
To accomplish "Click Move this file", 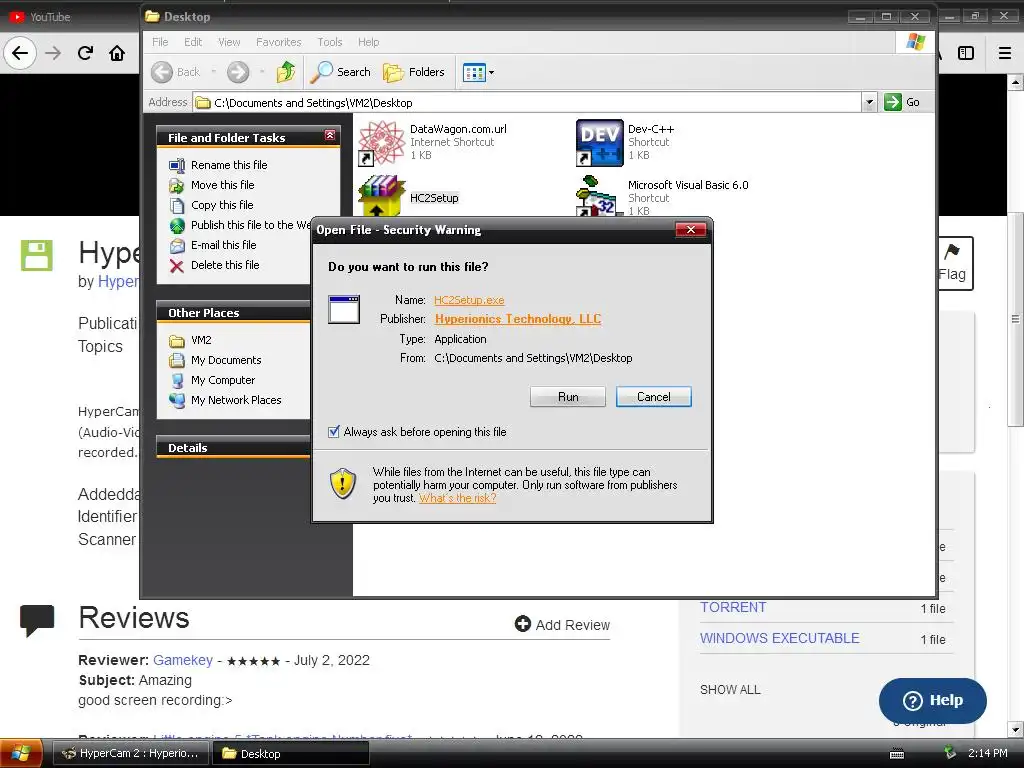I will click(222, 185).
